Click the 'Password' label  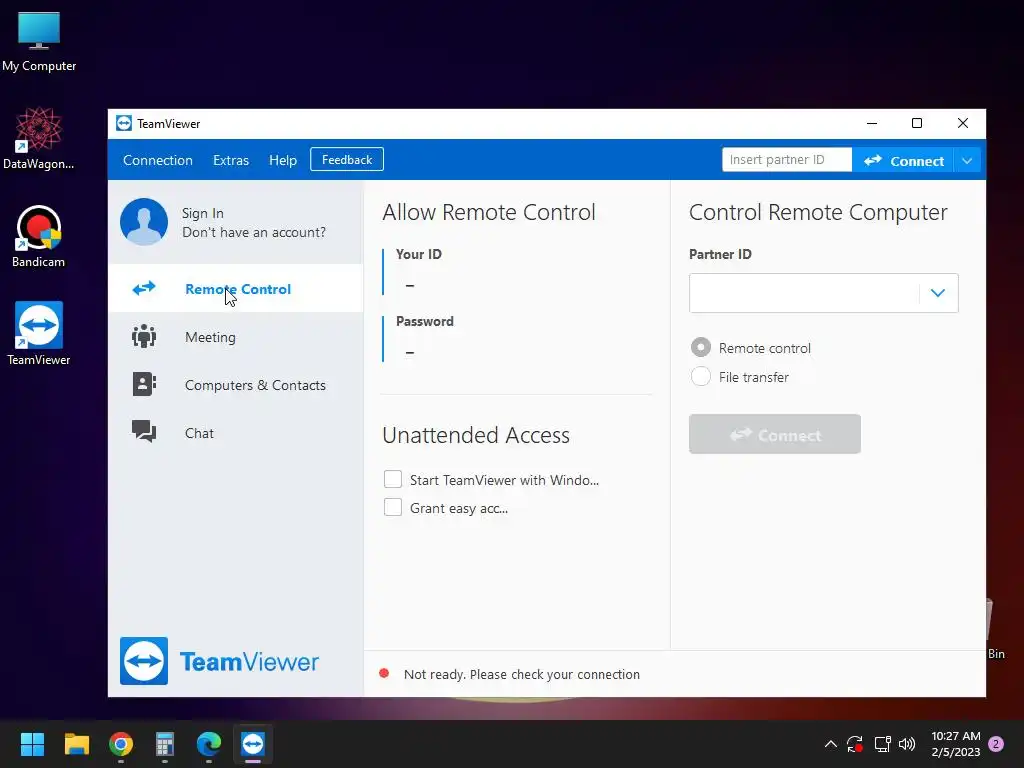[x=424, y=321]
